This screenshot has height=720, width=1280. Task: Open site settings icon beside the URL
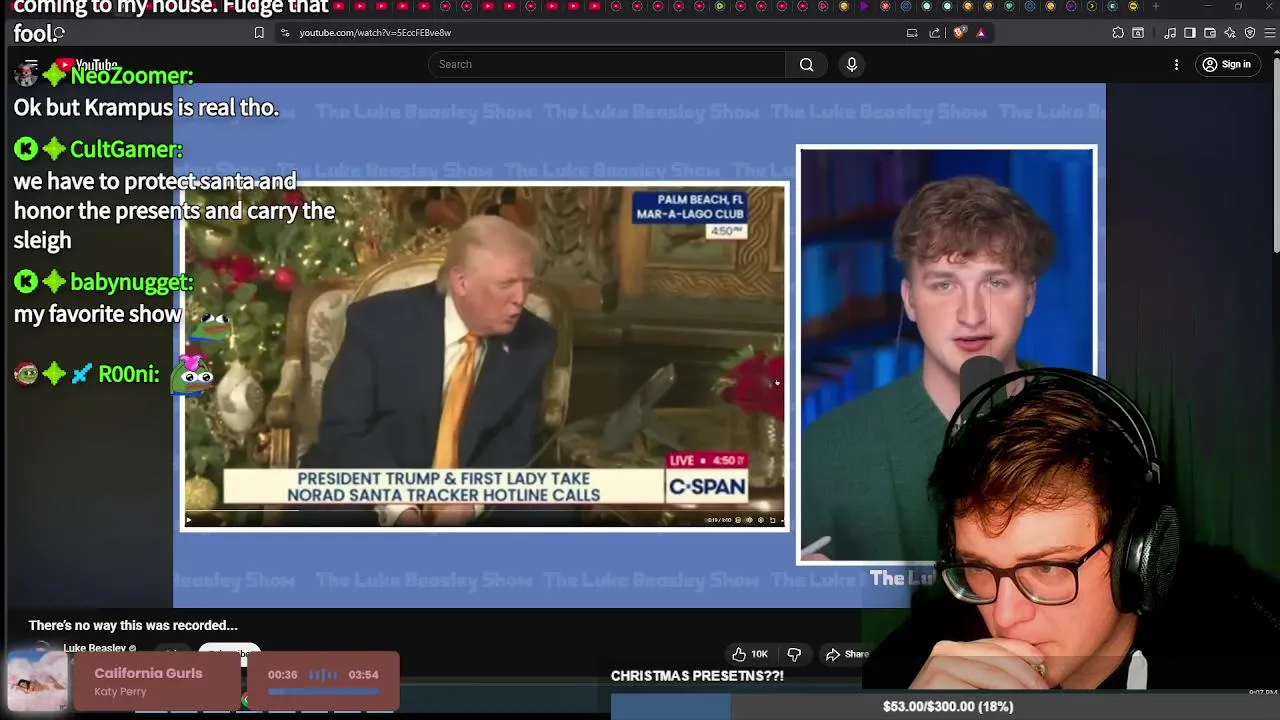pos(285,33)
